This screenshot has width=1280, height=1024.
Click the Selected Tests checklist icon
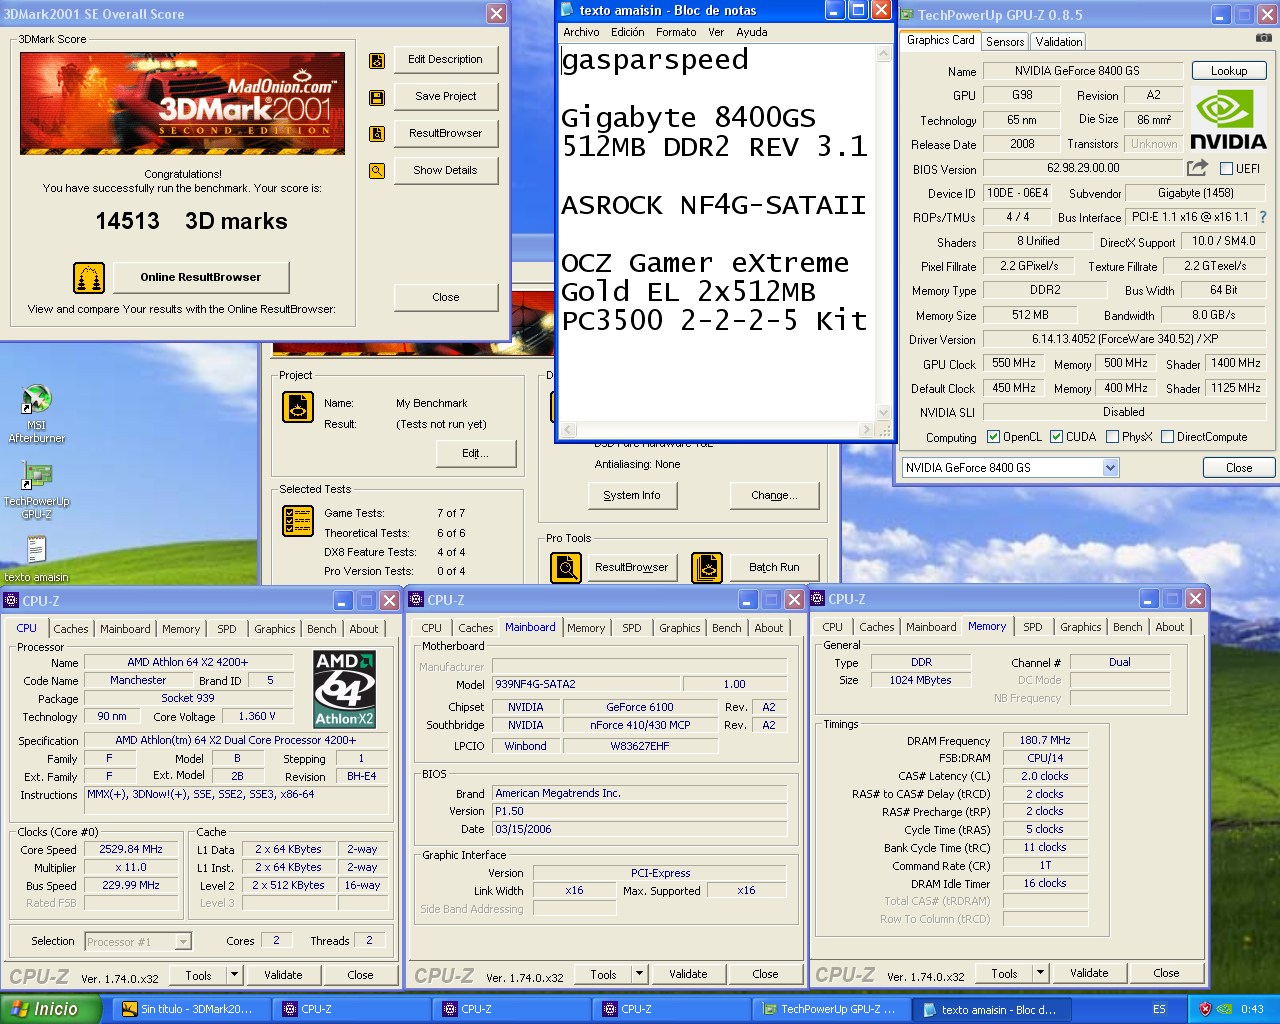(x=298, y=521)
